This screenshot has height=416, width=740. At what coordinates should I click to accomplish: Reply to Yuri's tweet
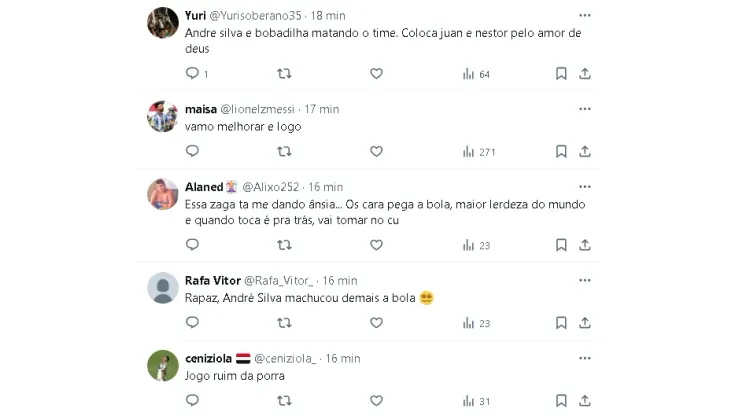point(193,74)
